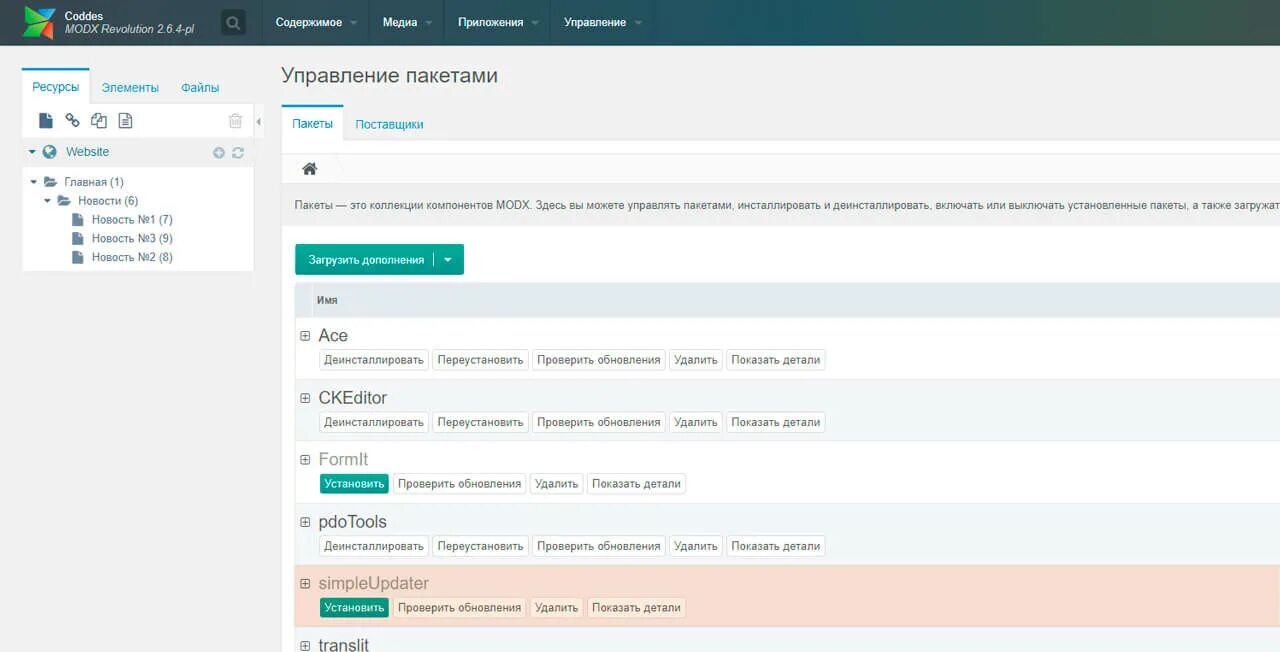Click the home breadcrumb icon

[310, 169]
